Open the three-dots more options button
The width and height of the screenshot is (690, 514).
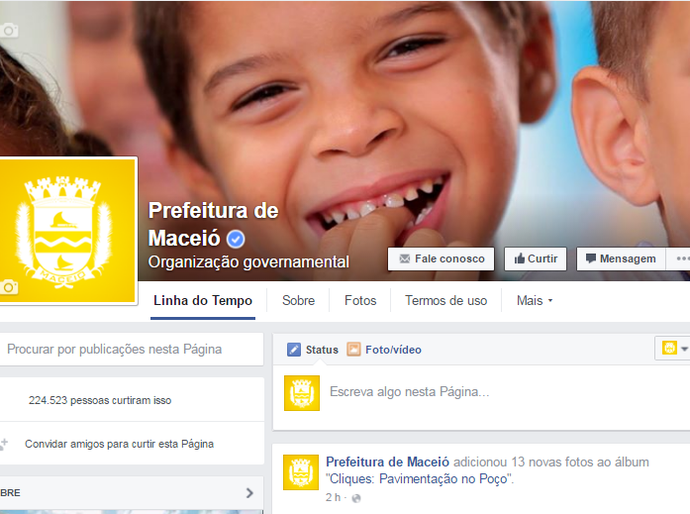click(x=681, y=259)
